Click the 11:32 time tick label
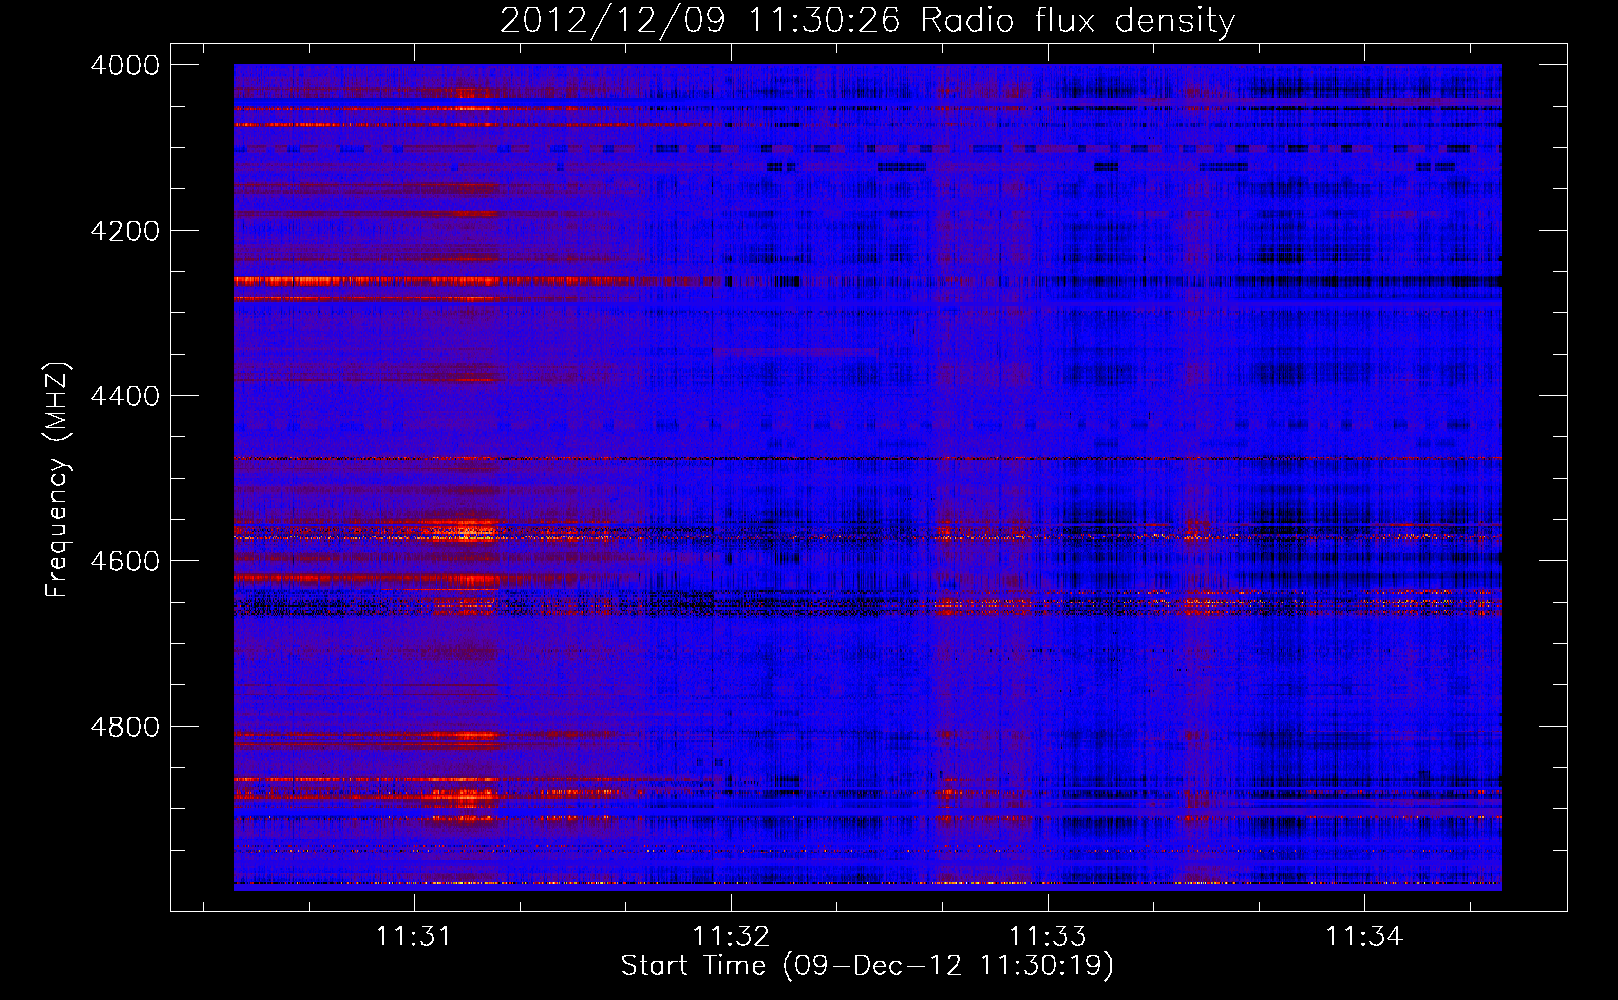Image resolution: width=1618 pixels, height=1000 pixels. tap(731, 937)
